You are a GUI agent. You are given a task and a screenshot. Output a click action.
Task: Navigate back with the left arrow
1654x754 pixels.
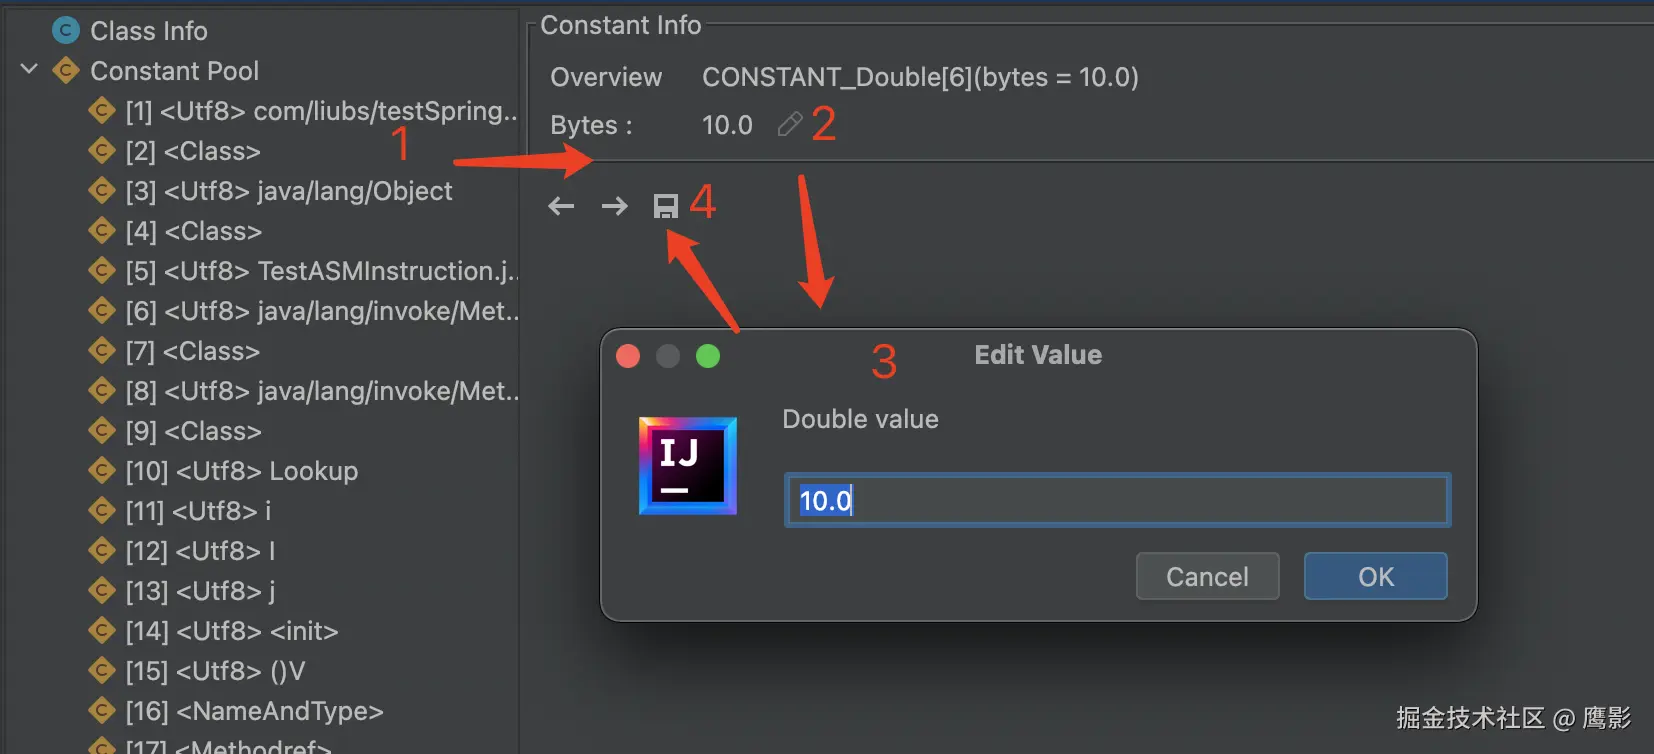(561, 206)
